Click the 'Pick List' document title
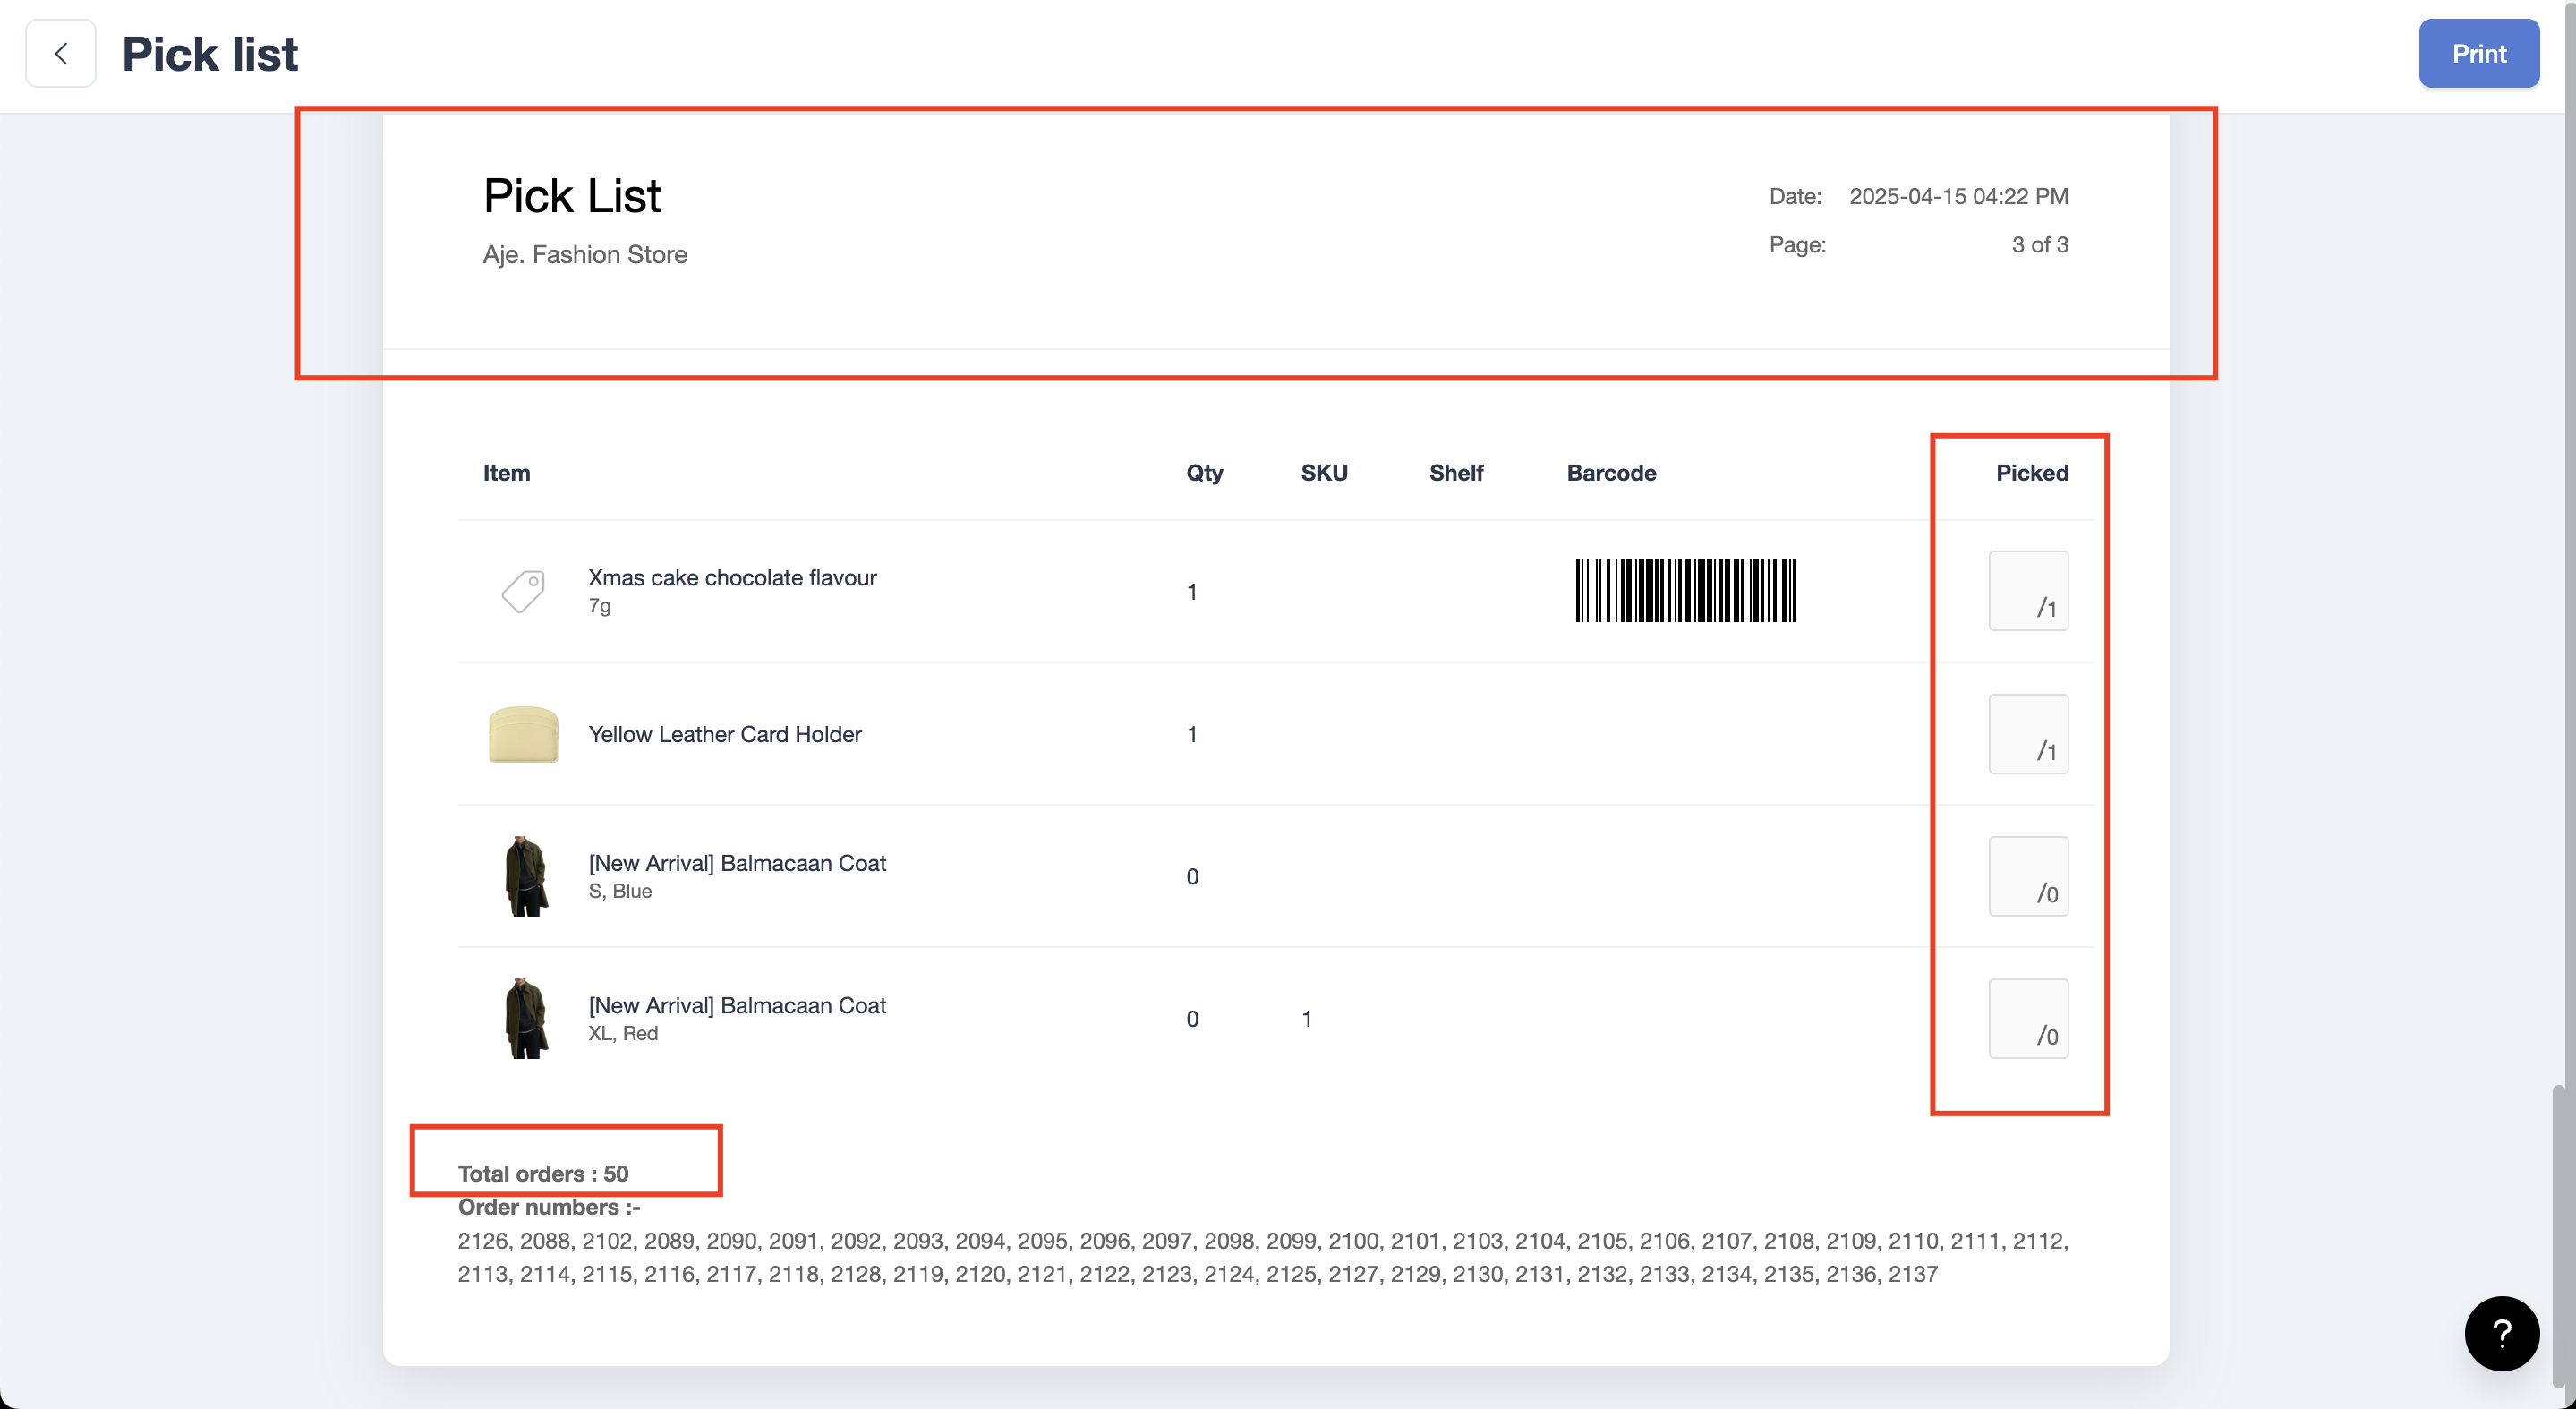Screen dimensions: 2576x1409 coord(571,196)
